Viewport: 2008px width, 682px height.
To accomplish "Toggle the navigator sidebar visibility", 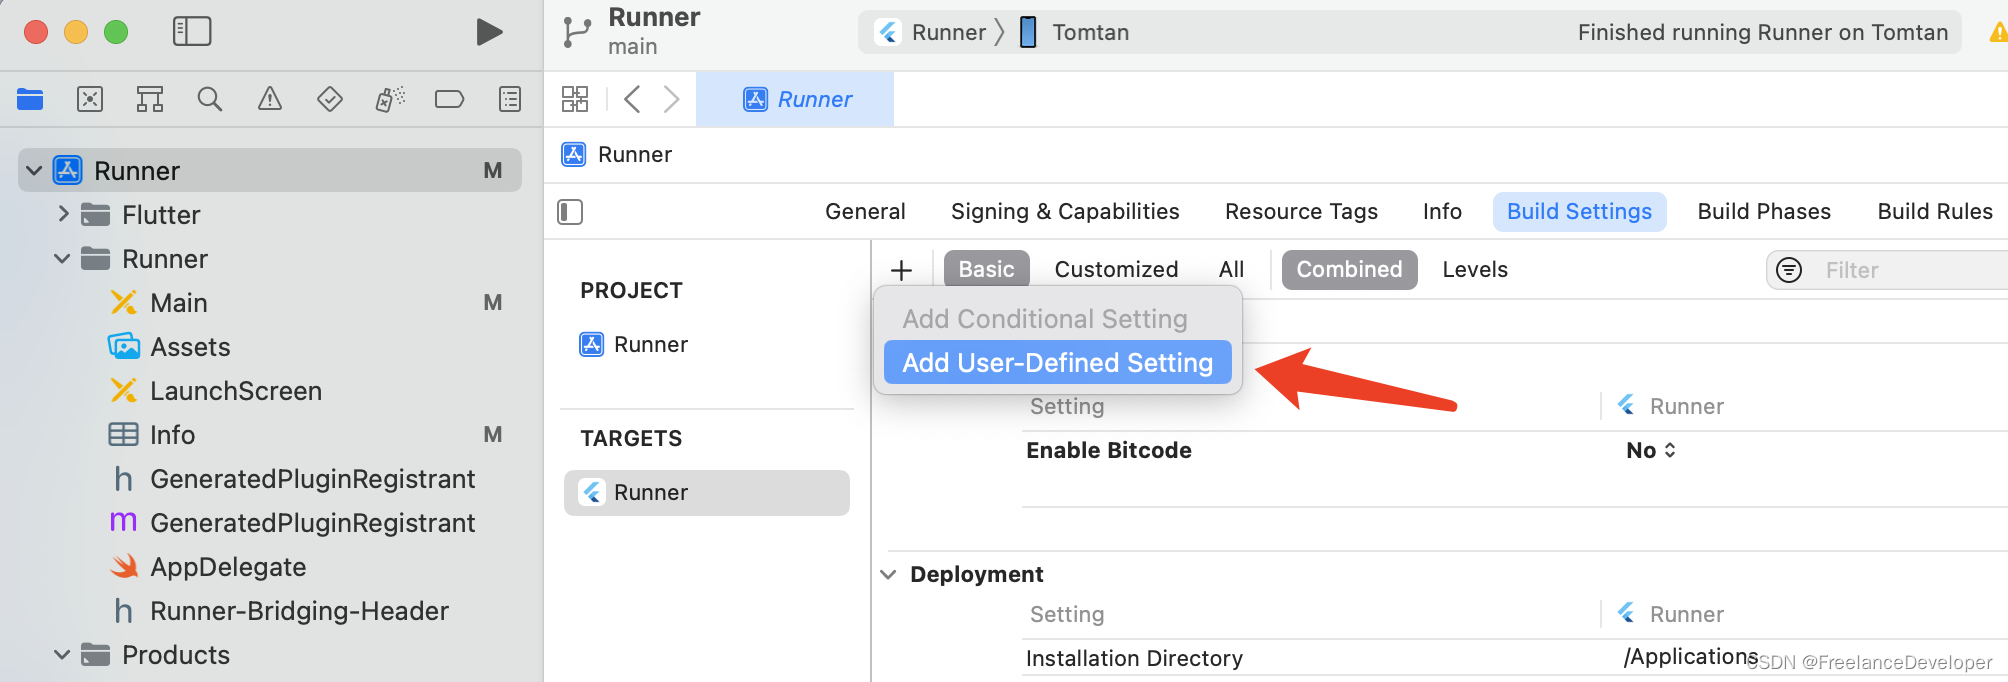I will point(192,32).
